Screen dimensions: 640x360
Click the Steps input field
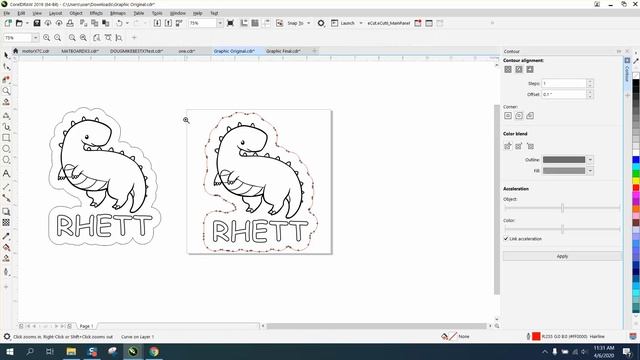click(564, 83)
